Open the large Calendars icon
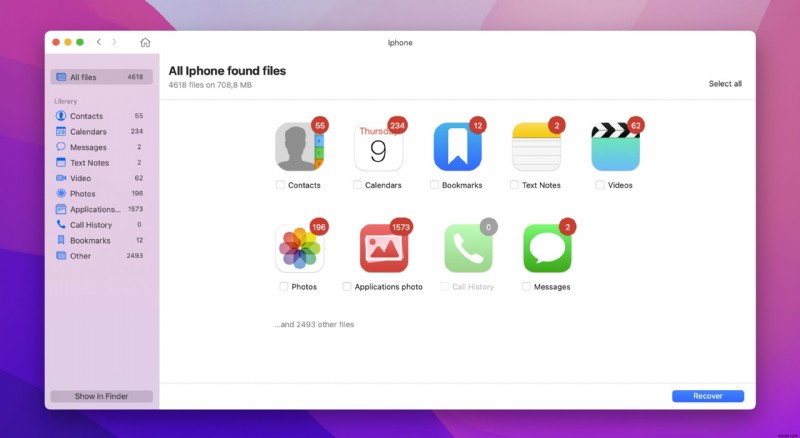This screenshot has width=800, height=438. pyautogui.click(x=379, y=147)
